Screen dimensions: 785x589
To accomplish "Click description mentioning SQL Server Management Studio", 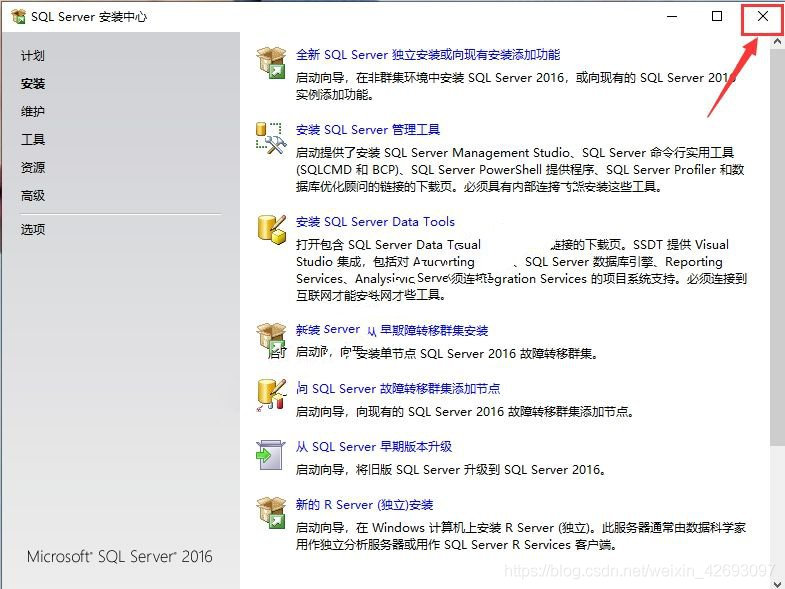I will (x=520, y=170).
